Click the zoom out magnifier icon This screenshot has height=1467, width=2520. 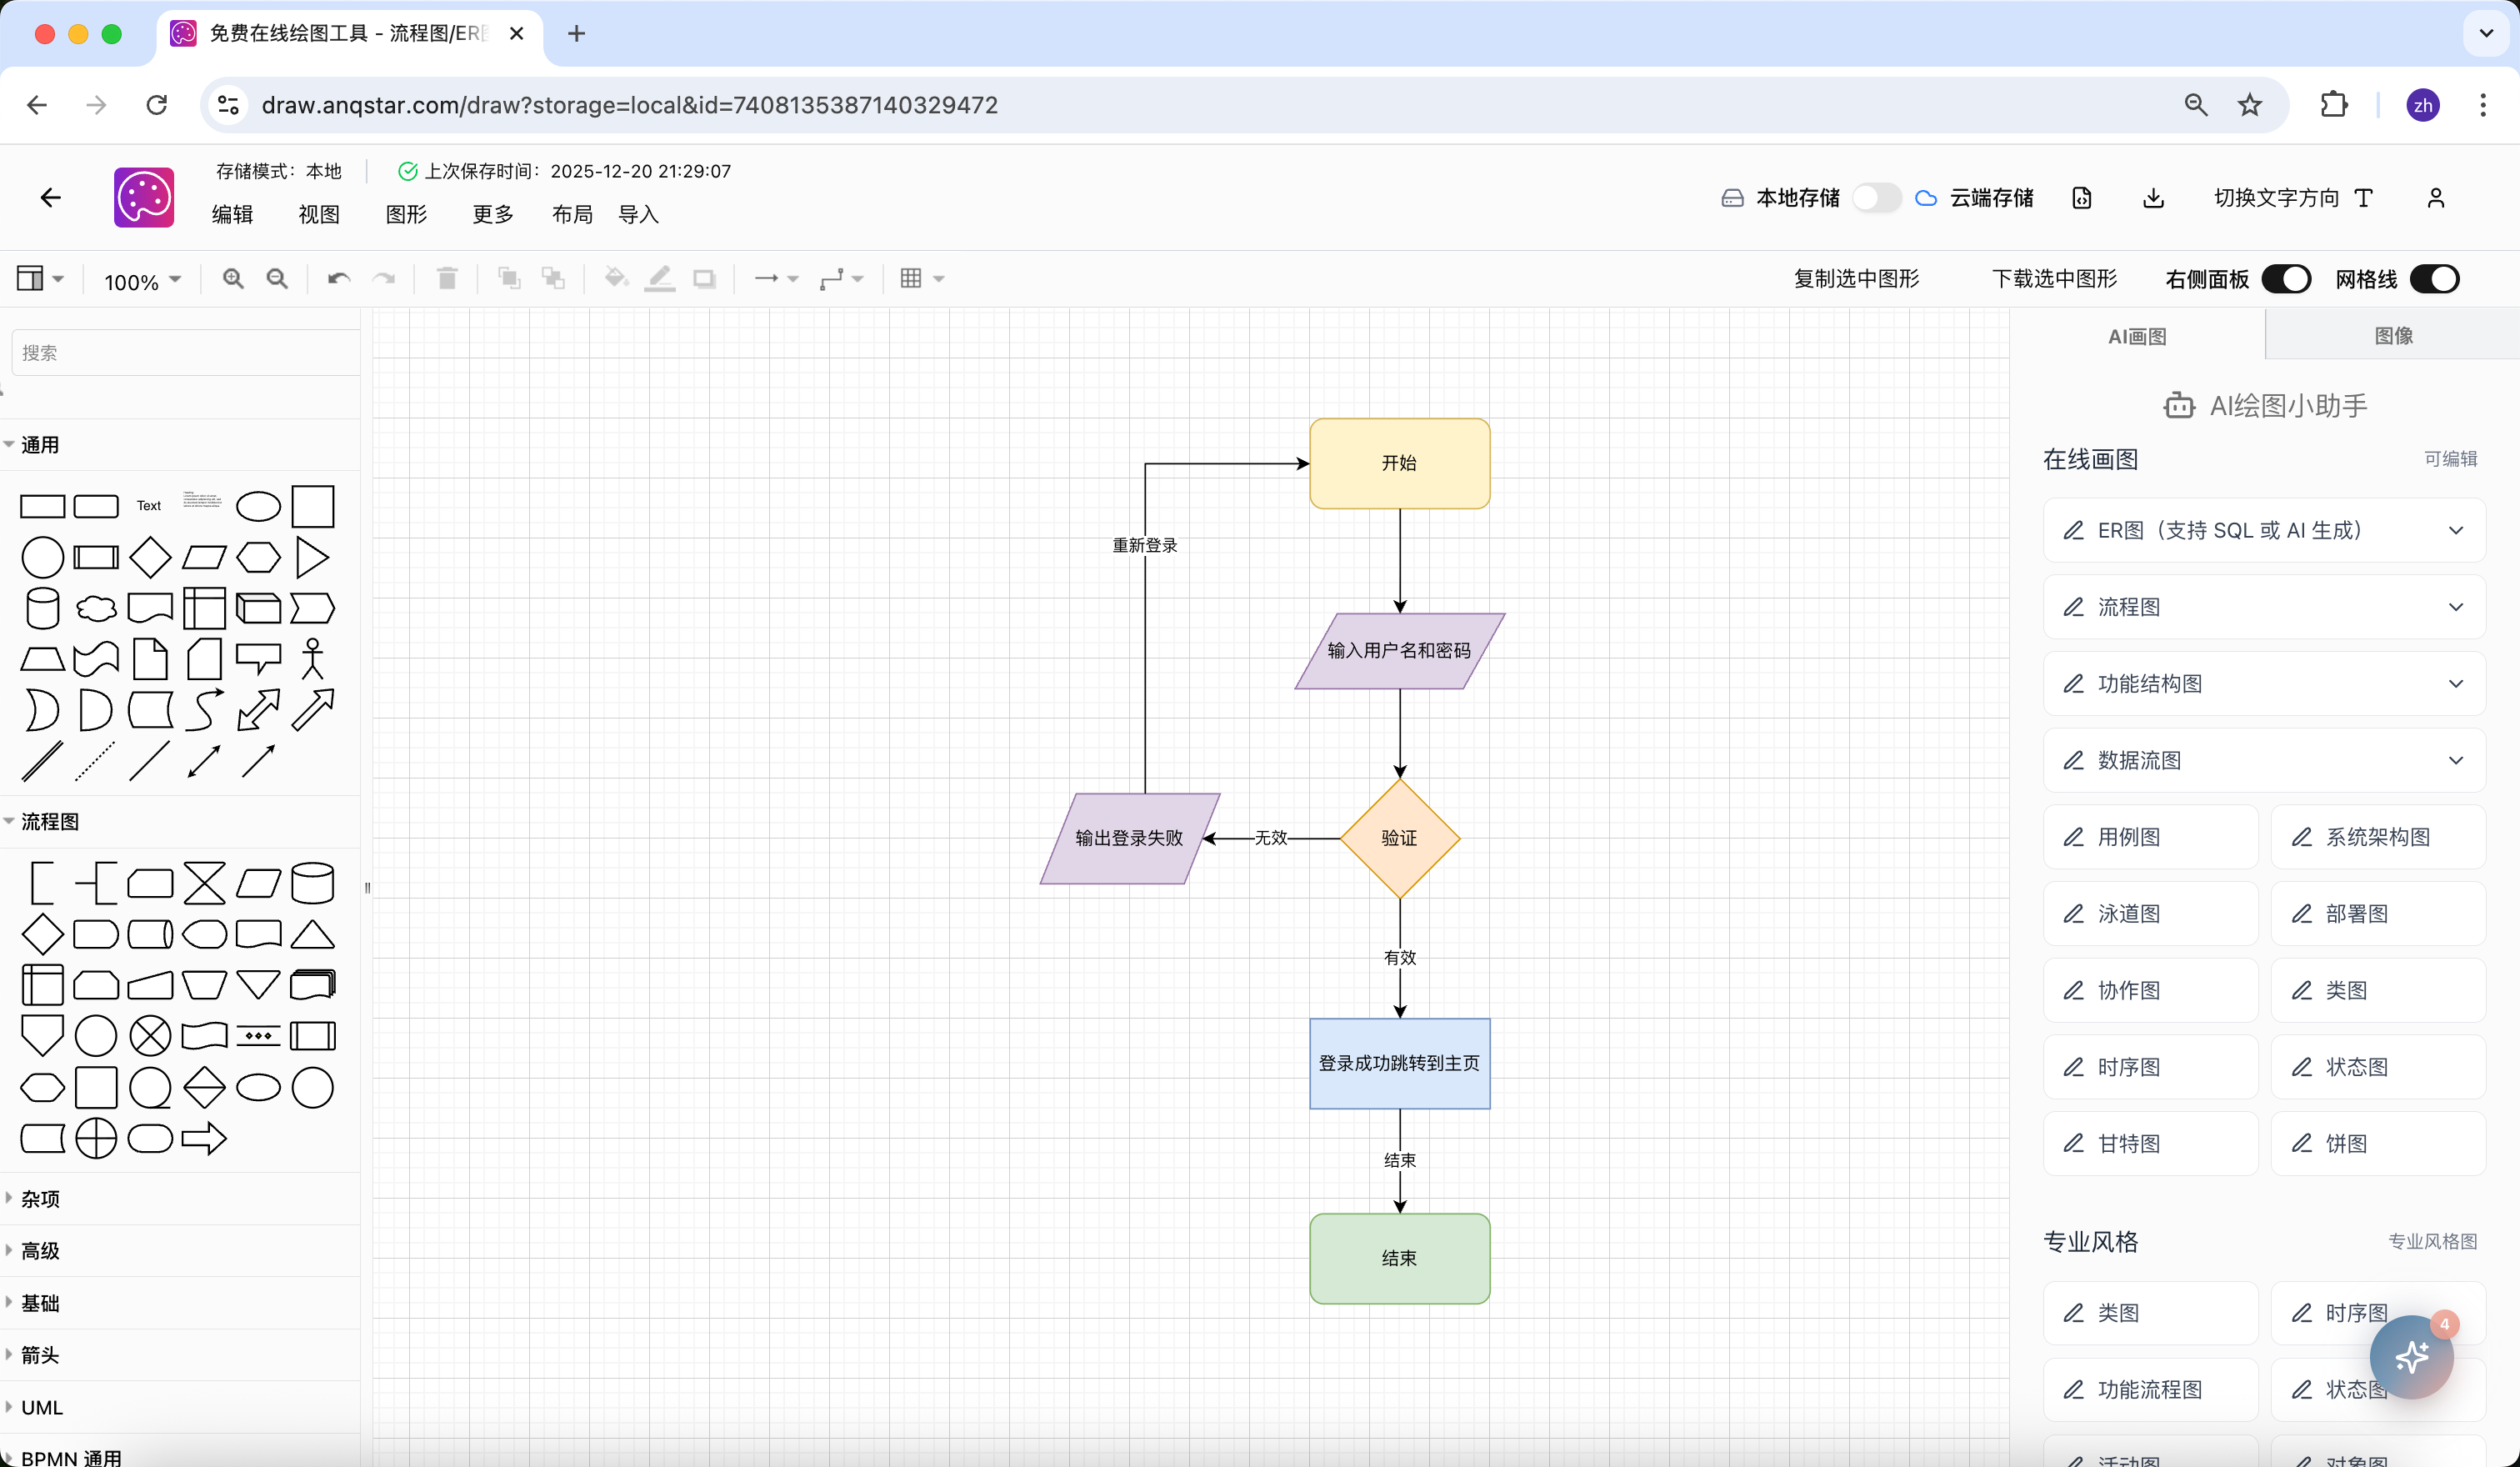[277, 279]
